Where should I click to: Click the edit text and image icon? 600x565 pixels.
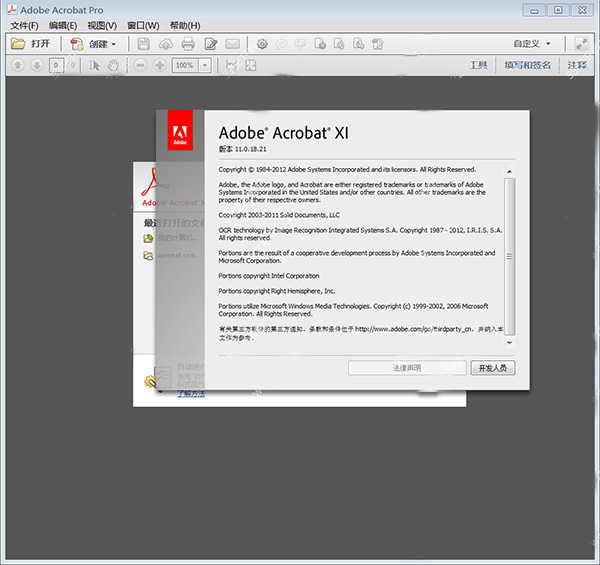coord(210,44)
